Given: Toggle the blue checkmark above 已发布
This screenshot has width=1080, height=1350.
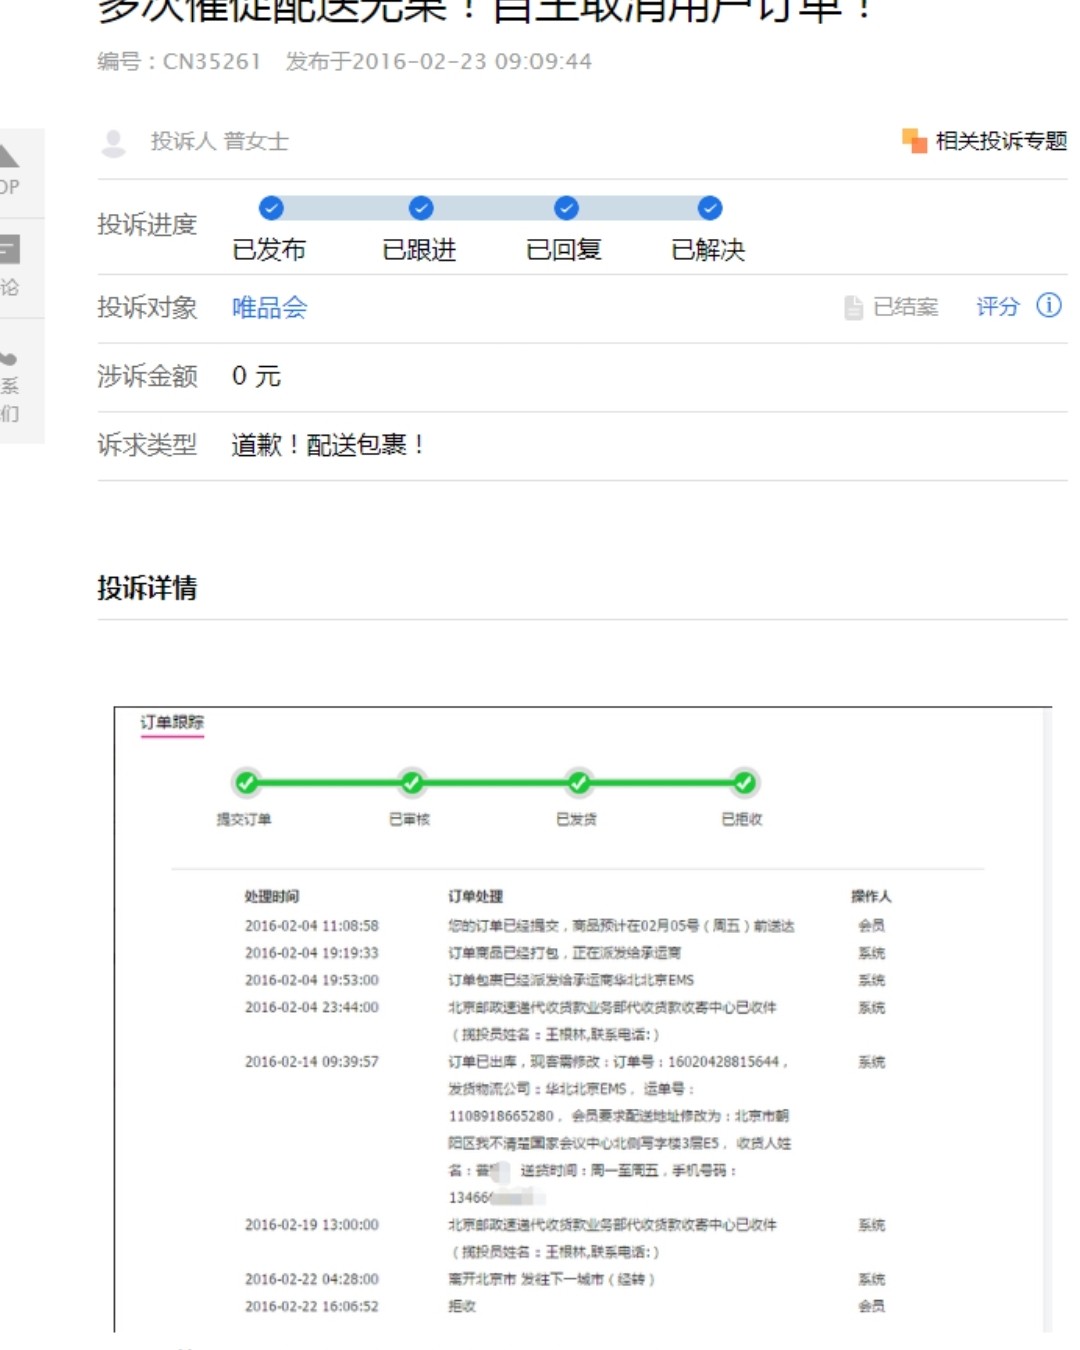Looking at the screenshot, I should (270, 209).
